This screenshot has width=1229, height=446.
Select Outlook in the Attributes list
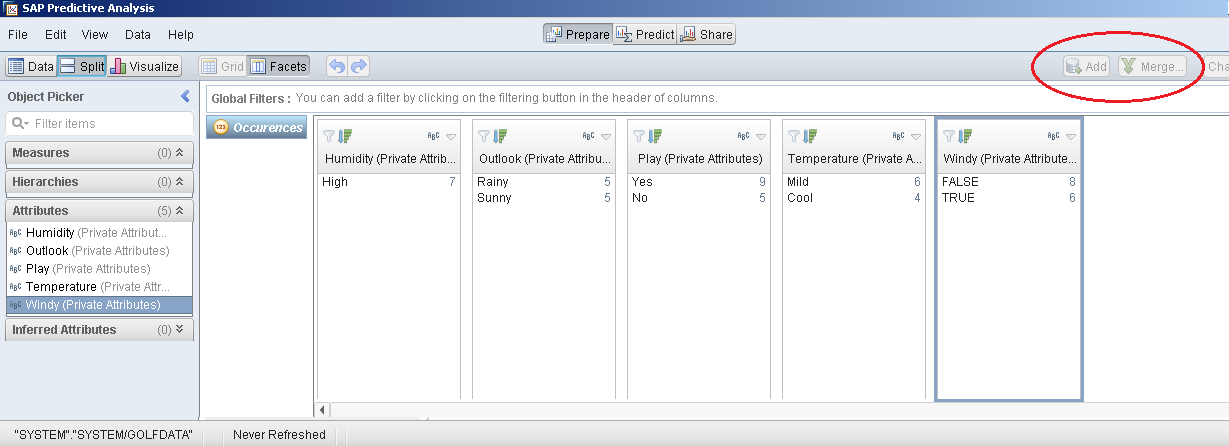tap(100, 250)
